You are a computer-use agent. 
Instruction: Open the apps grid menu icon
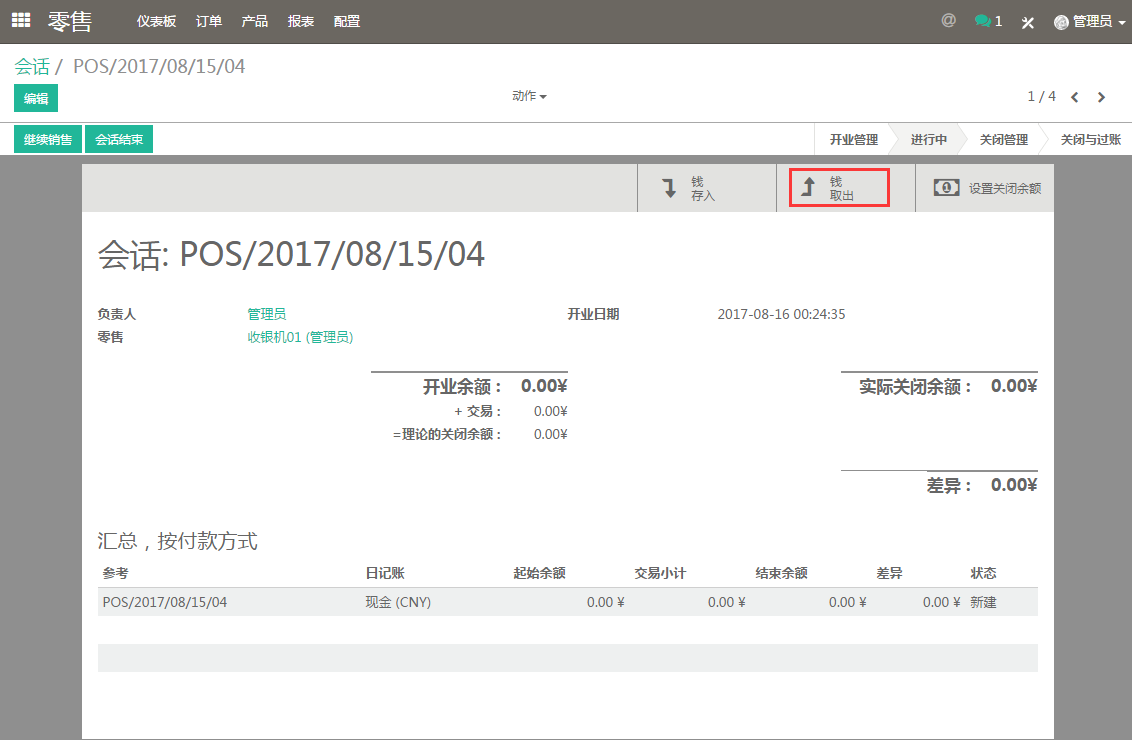pyautogui.click(x=21, y=20)
